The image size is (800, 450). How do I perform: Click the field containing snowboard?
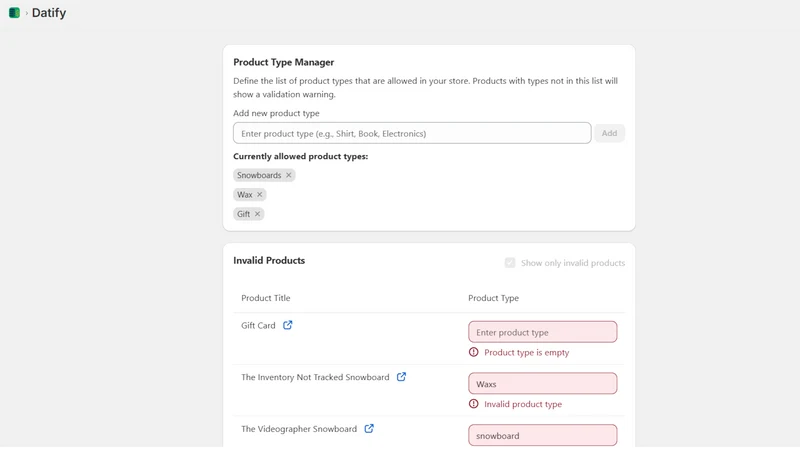(542, 435)
